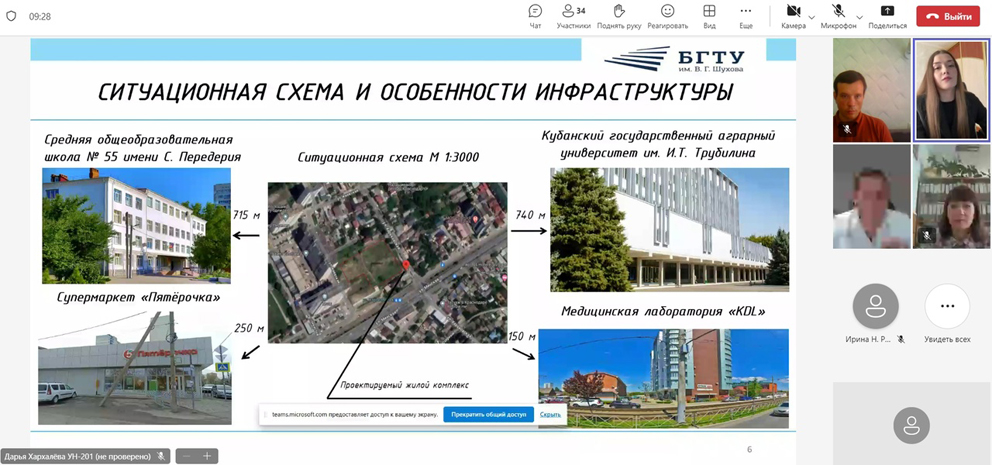Click the Проектируемый жилой комплекс label
Image resolution: width=992 pixels, height=465 pixels.
(x=405, y=385)
